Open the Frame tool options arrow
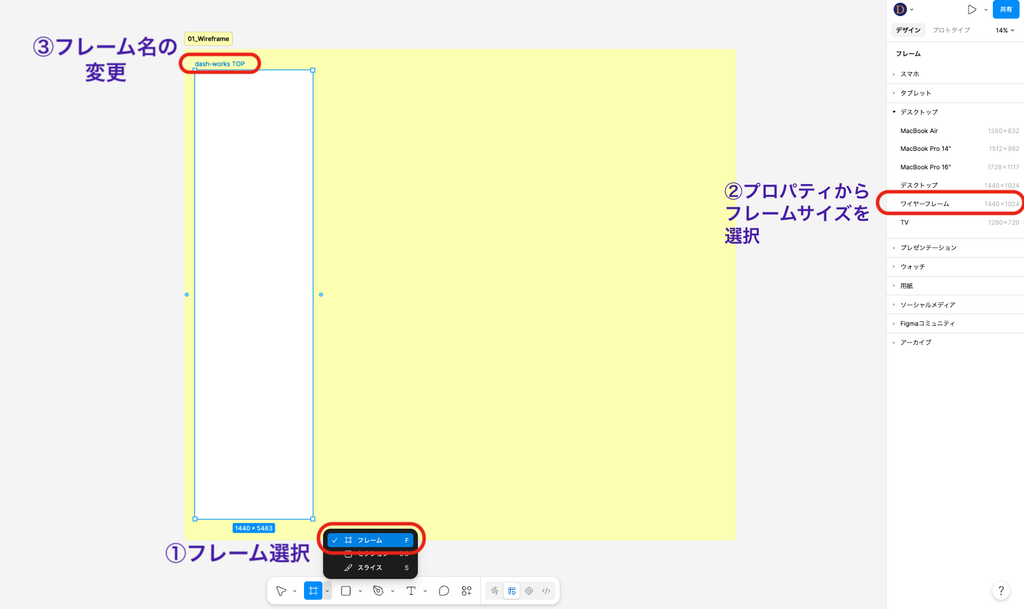1024x609 pixels. click(327, 591)
